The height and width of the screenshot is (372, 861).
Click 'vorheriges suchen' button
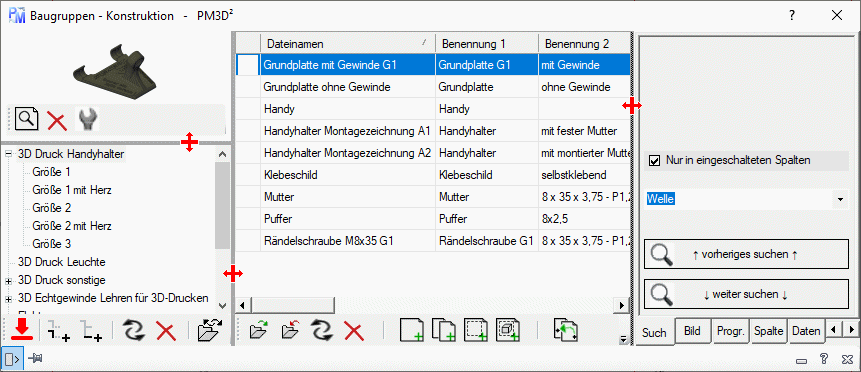coord(746,254)
